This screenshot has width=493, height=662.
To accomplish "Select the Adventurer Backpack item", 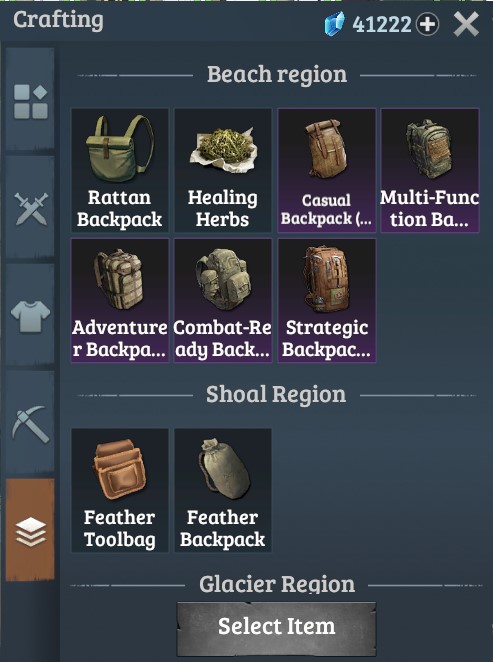I will tap(120, 300).
